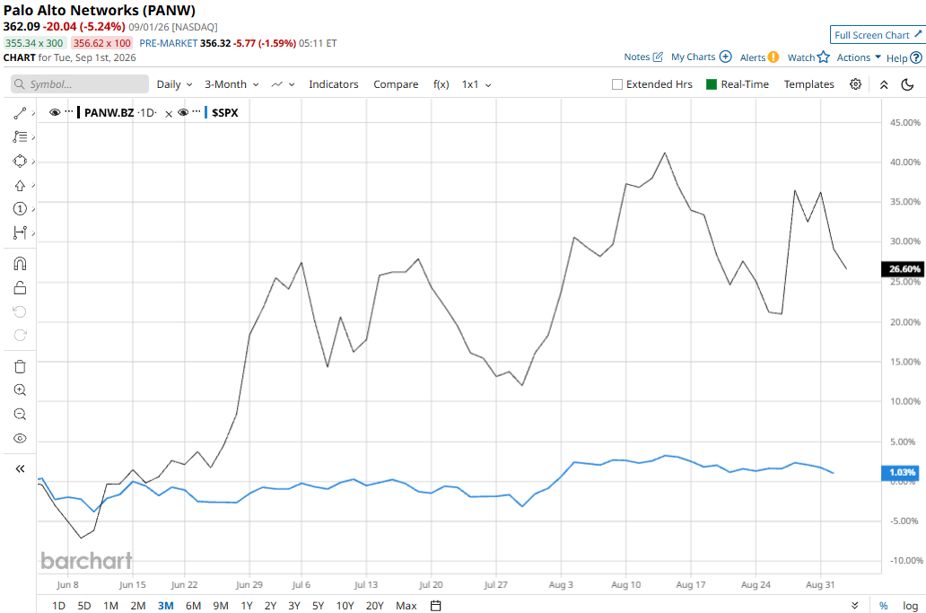Open the 1x1 grid layout dropdown
The height and width of the screenshot is (613, 926).
pos(476,84)
